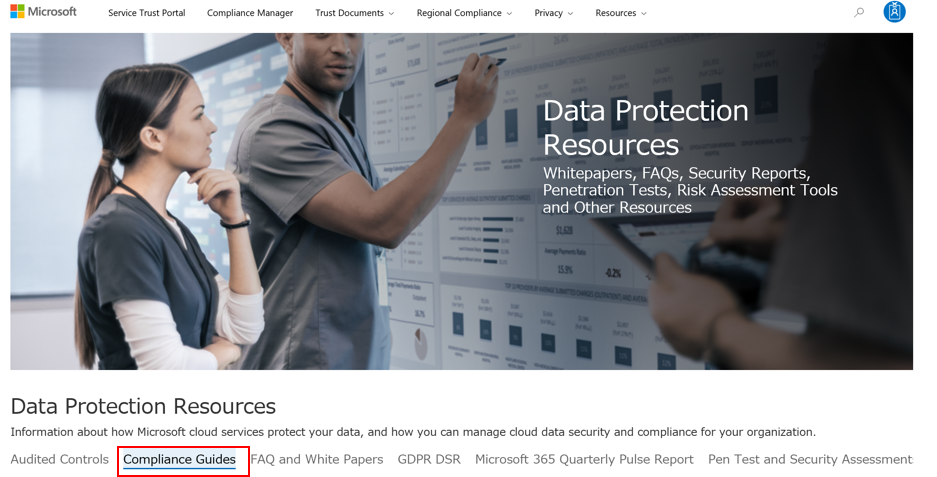Open the GDPR DSR tab
Image resolution: width=937 pixels, height=477 pixels.
point(429,459)
